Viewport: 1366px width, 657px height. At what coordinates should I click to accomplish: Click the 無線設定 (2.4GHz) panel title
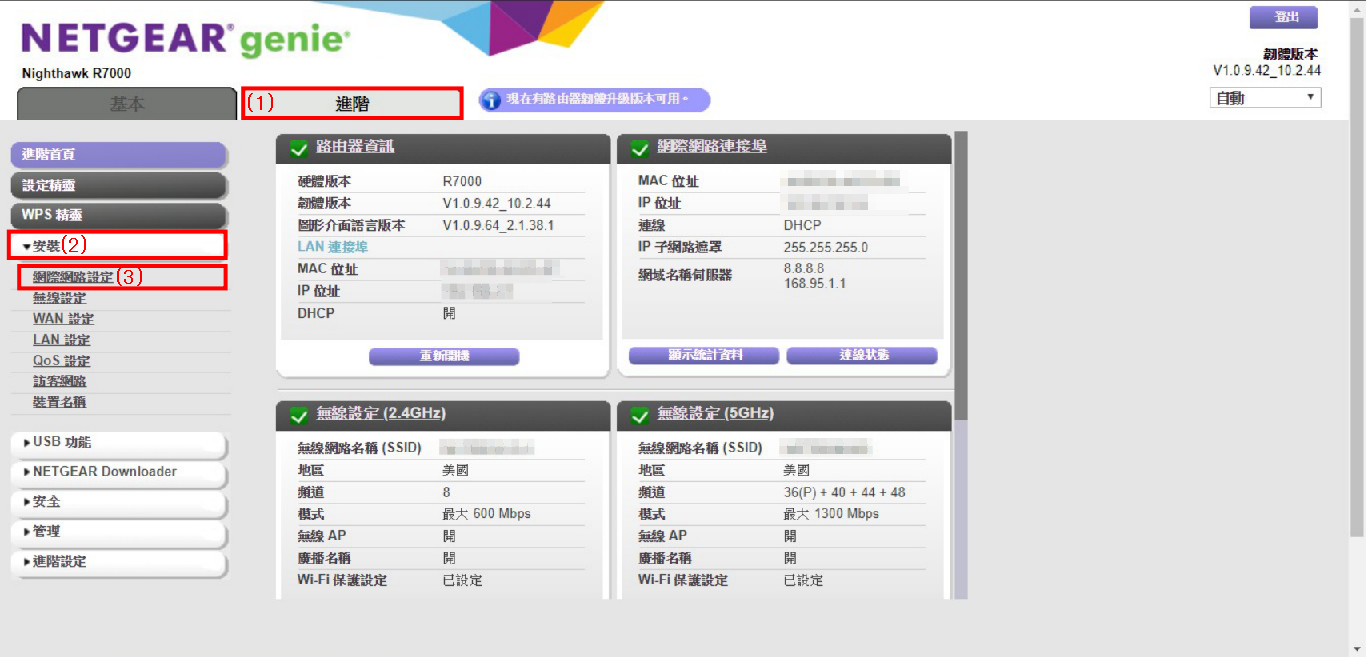pyautogui.click(x=381, y=413)
